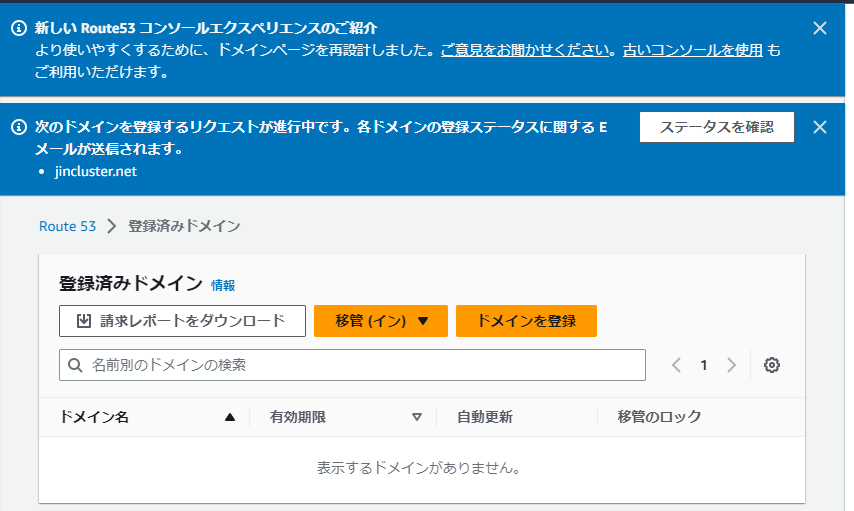Open table preferences gear icon
Screen dimensions: 854x511
point(771,365)
